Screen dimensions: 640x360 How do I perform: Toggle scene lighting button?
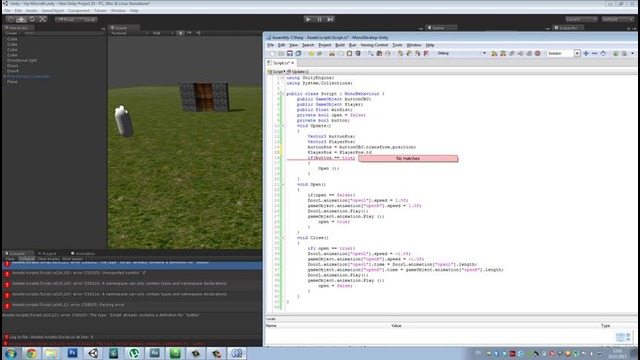180,33
